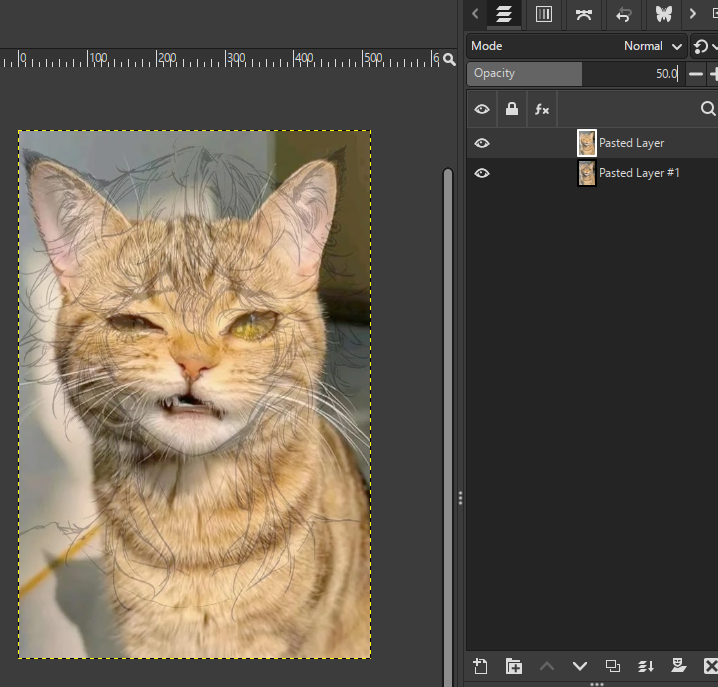Screen dimensions: 718x687
Task: Lower the selected layer
Action: click(x=580, y=666)
